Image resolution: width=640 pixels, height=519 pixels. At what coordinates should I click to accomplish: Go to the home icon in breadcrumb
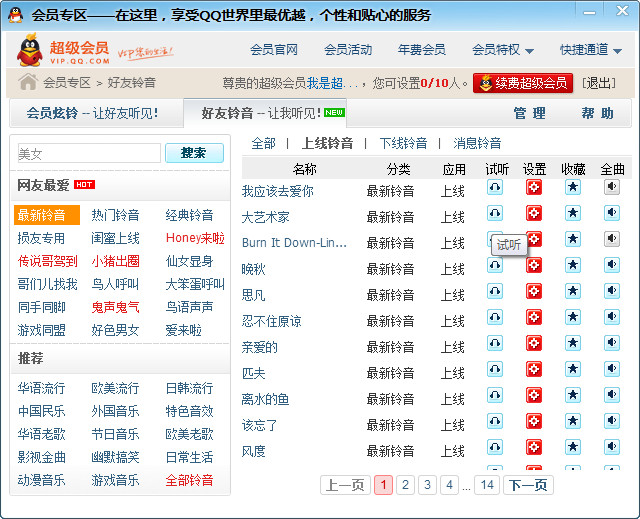click(28, 82)
